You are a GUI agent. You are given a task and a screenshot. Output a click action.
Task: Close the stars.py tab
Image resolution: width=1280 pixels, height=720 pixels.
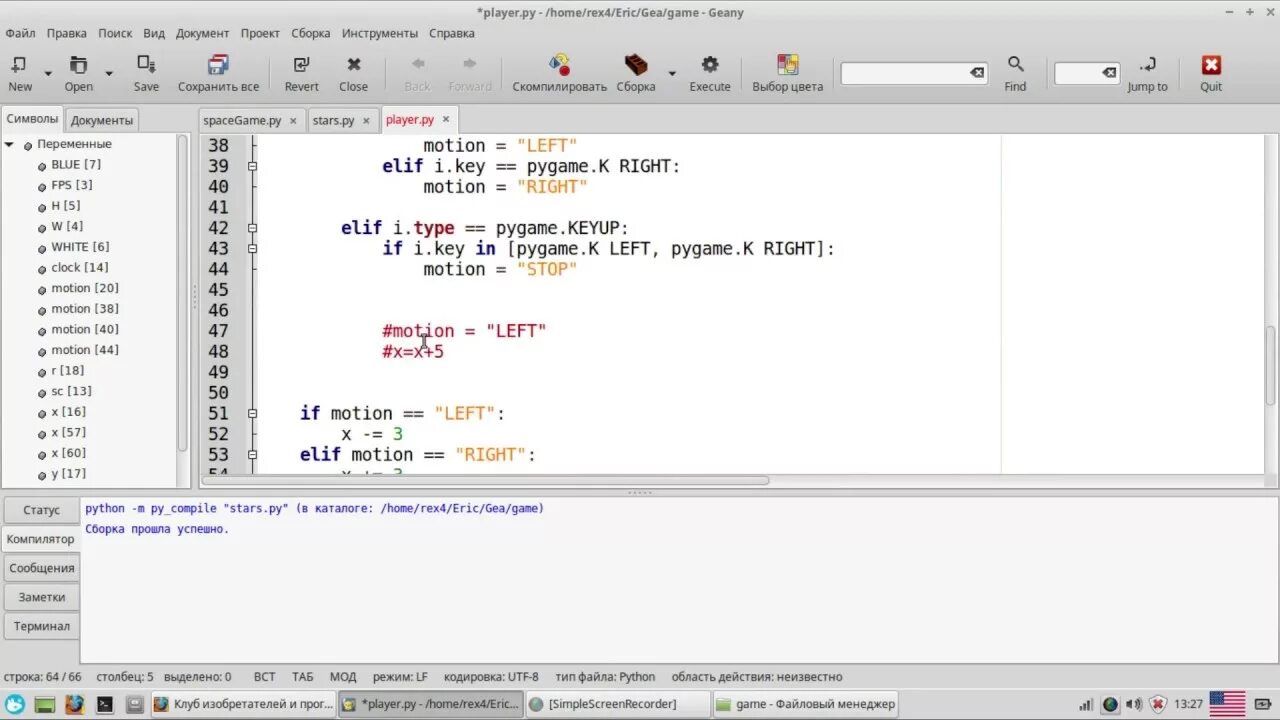click(366, 120)
